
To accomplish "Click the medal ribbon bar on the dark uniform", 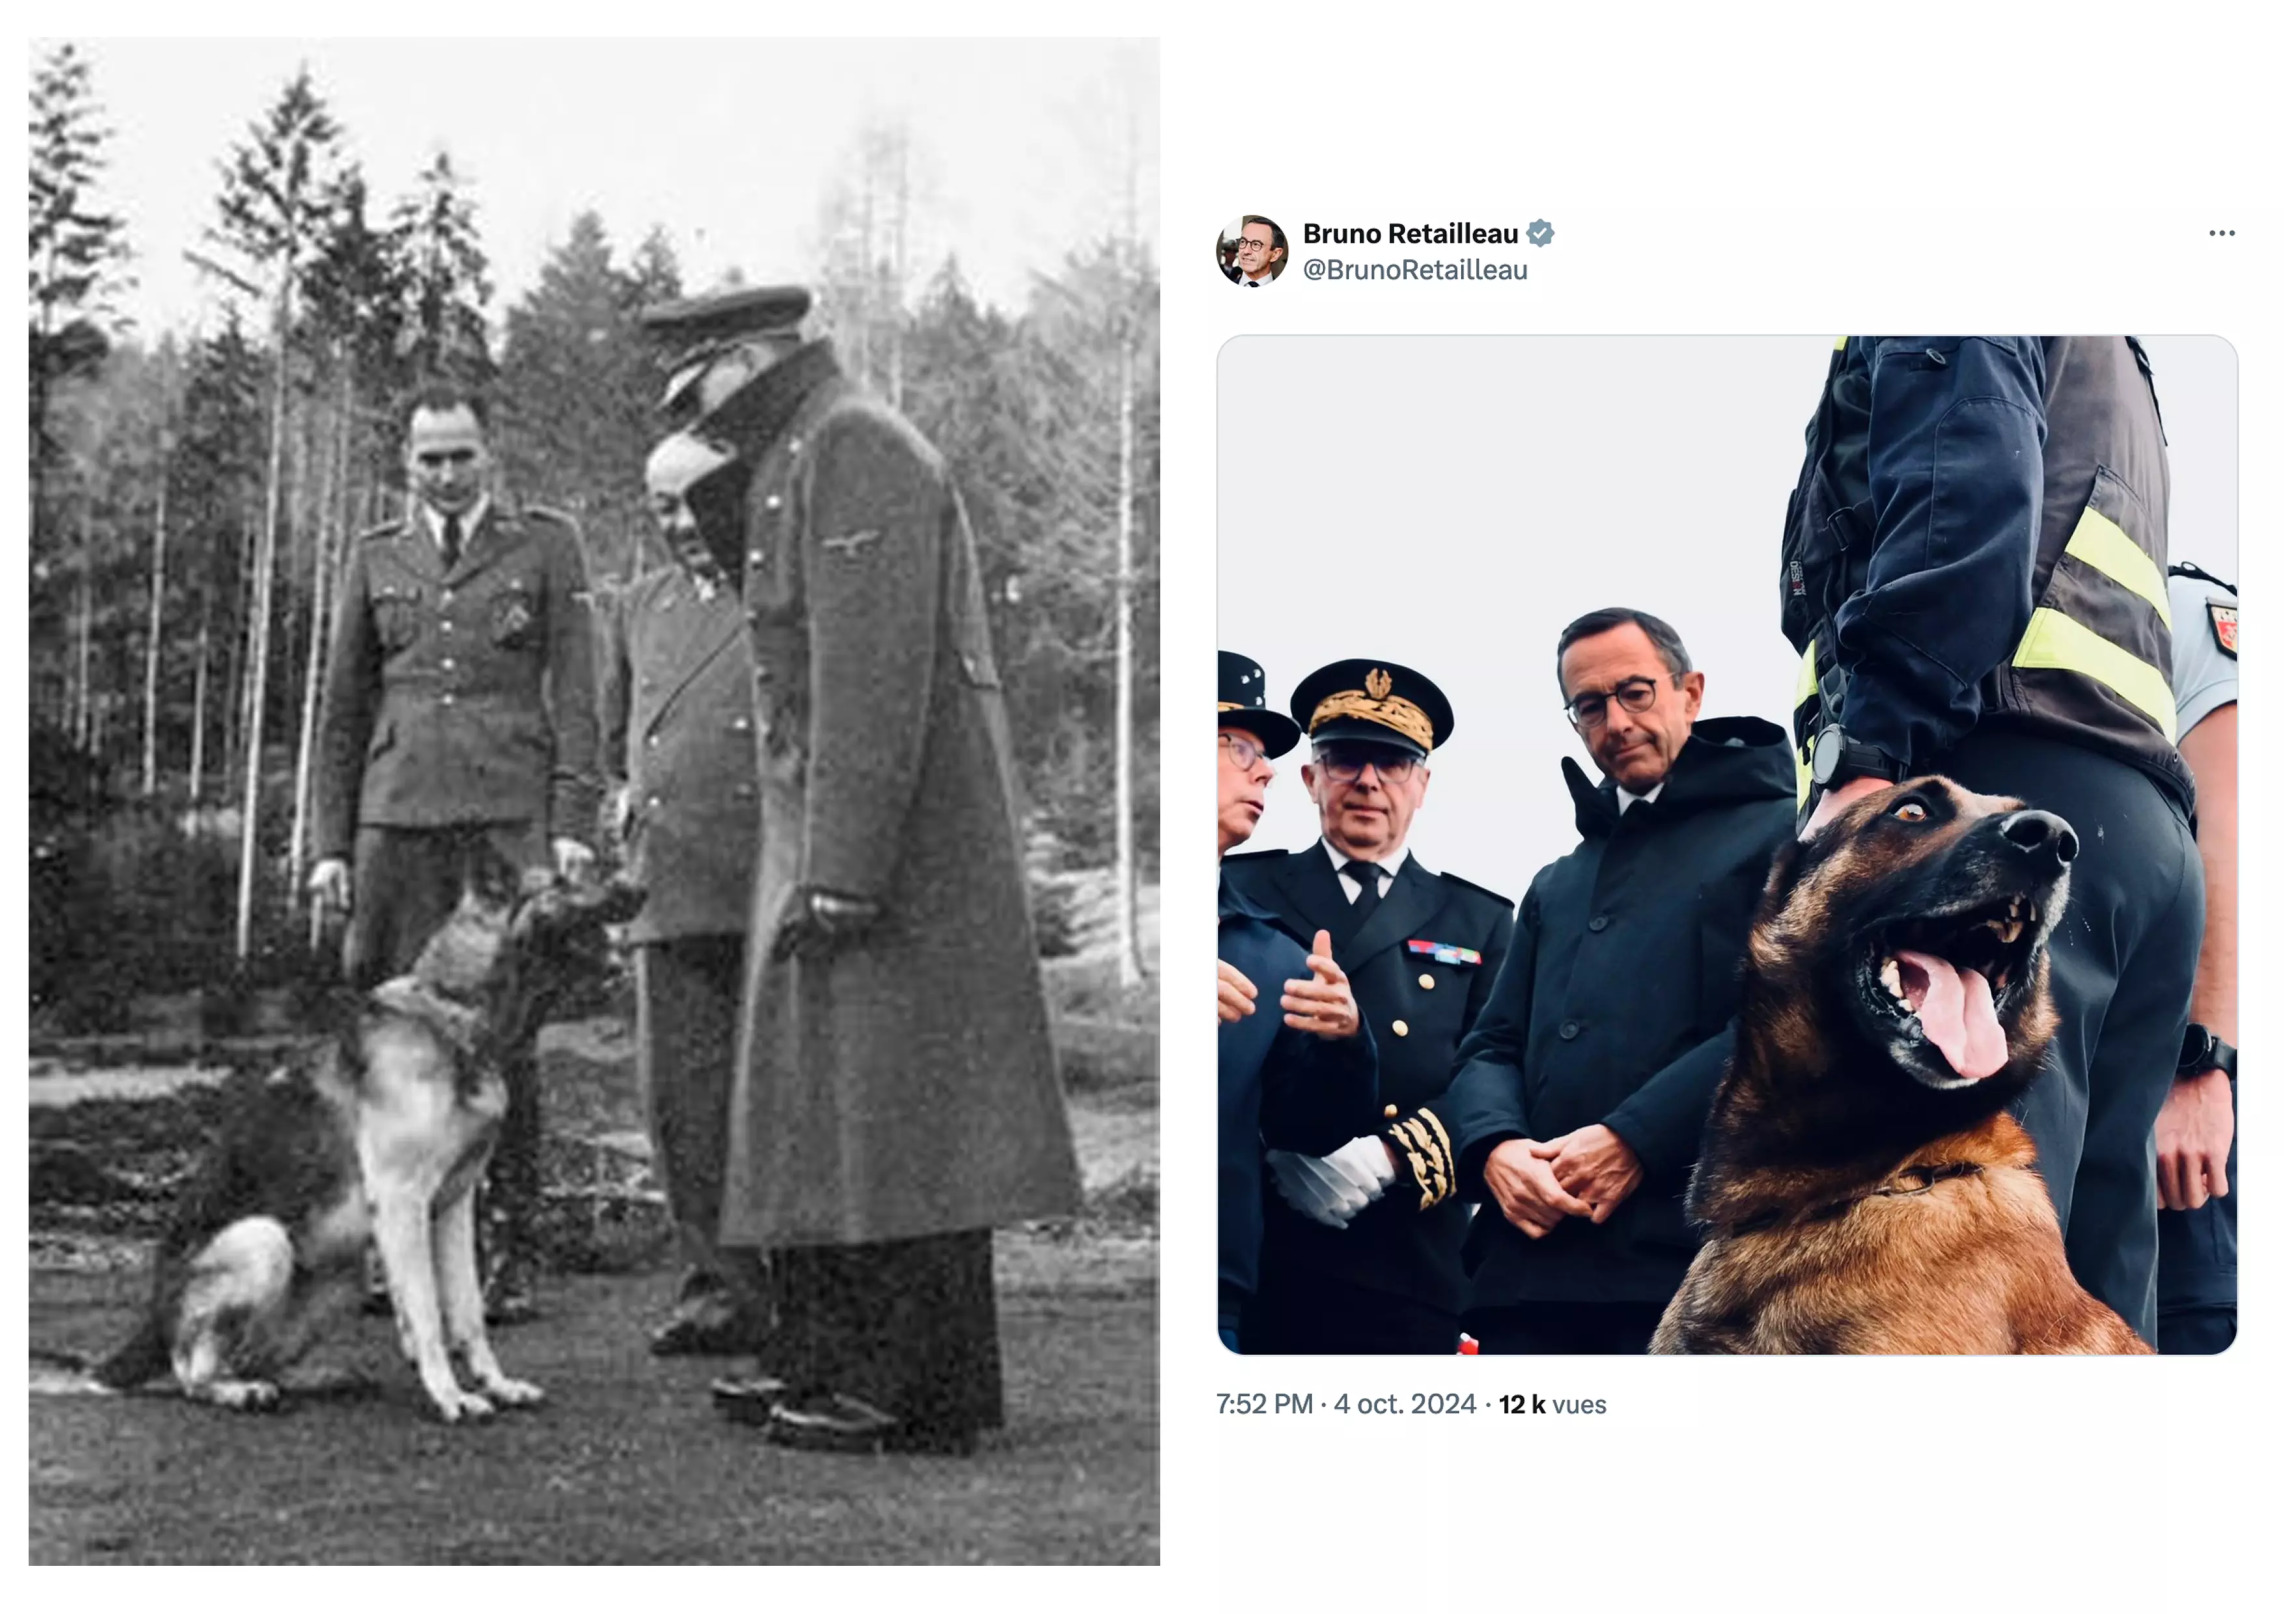I will pos(1443,952).
